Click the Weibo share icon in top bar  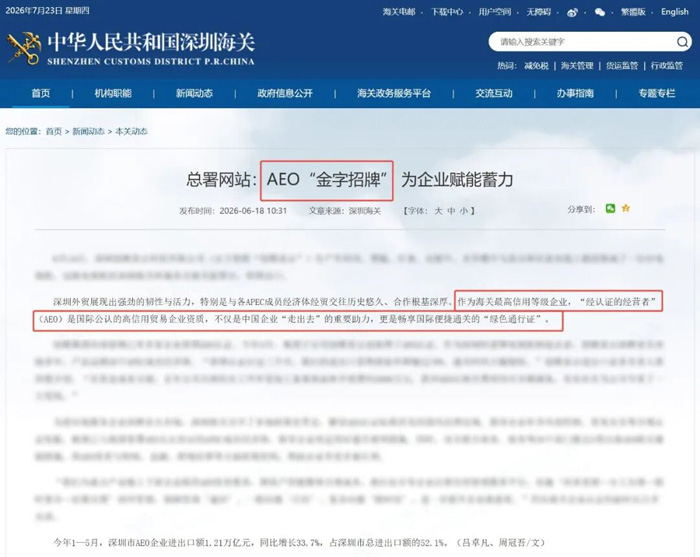[x=572, y=12]
